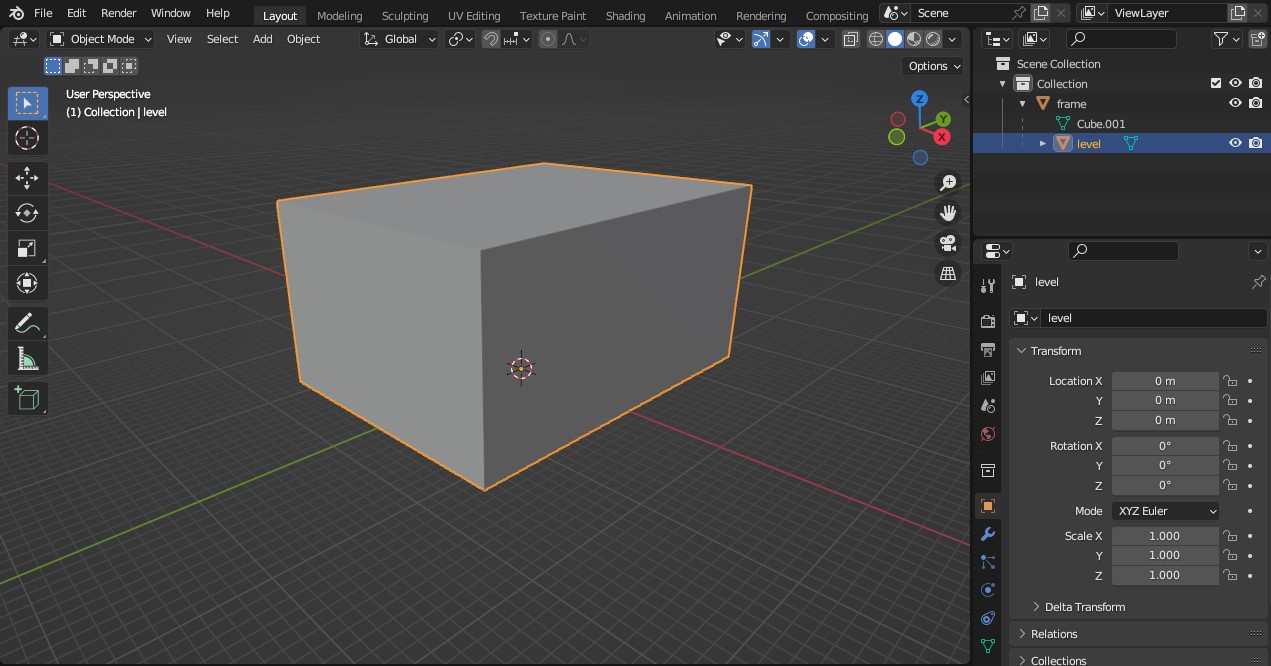Image resolution: width=1271 pixels, height=666 pixels.
Task: Switch viewport shading to Material Preview
Action: coord(914,39)
